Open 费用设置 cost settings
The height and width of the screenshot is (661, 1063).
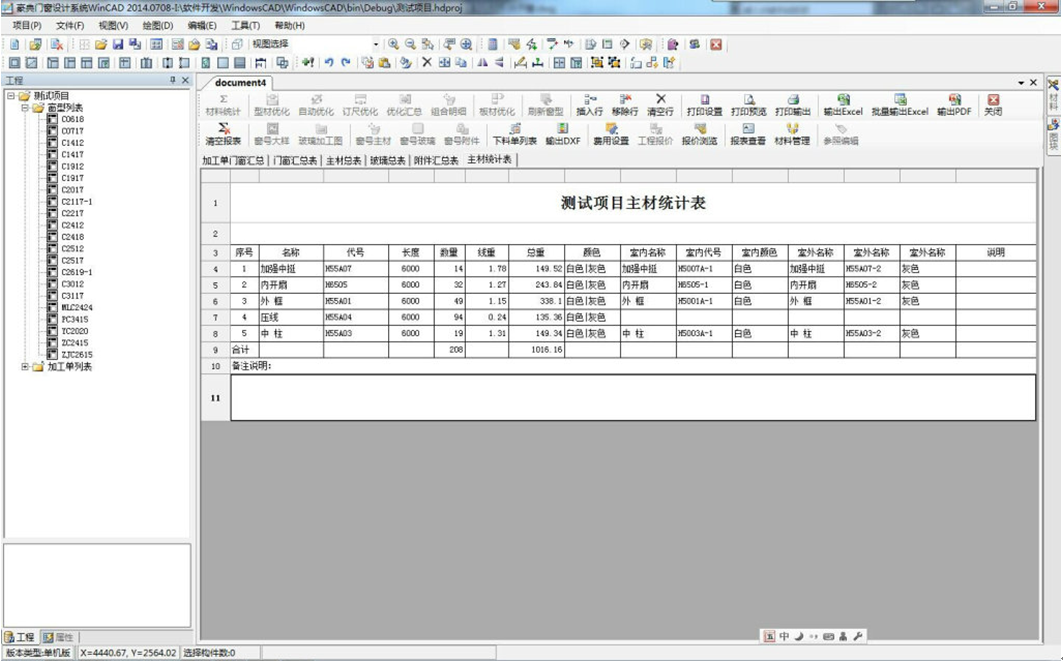tap(611, 134)
